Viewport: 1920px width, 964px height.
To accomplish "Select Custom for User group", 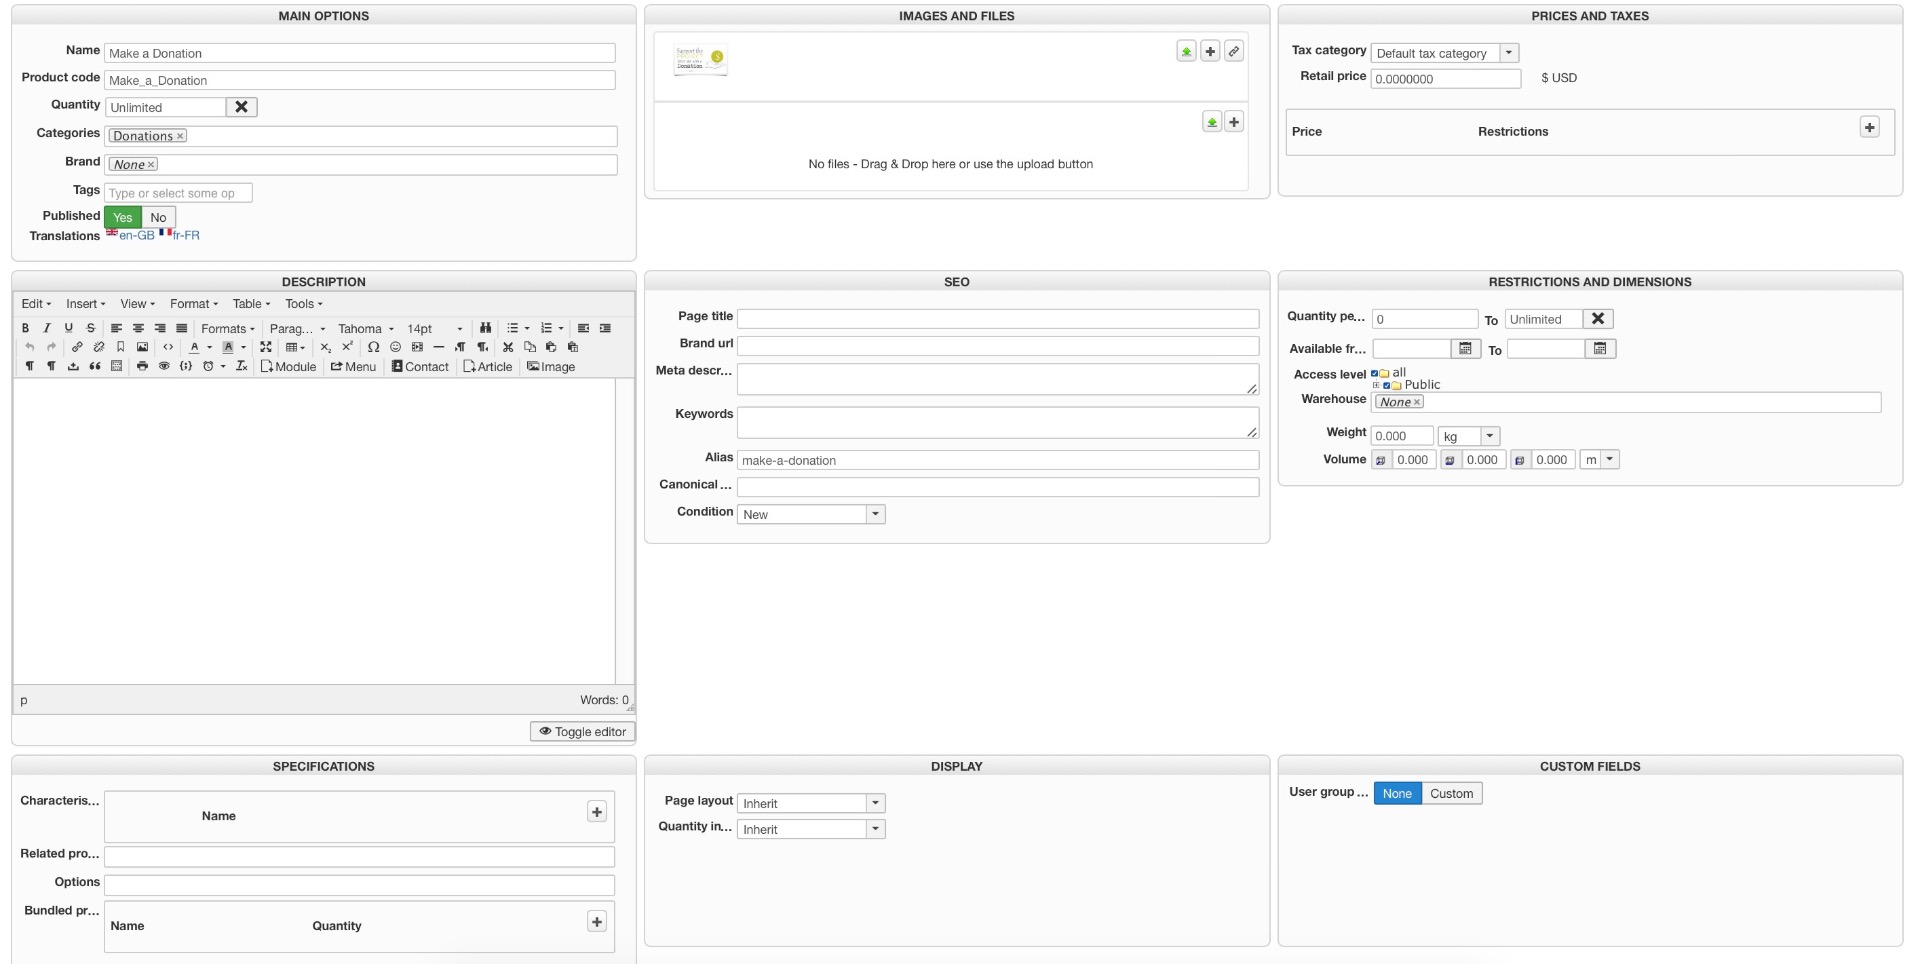I will point(1451,793).
